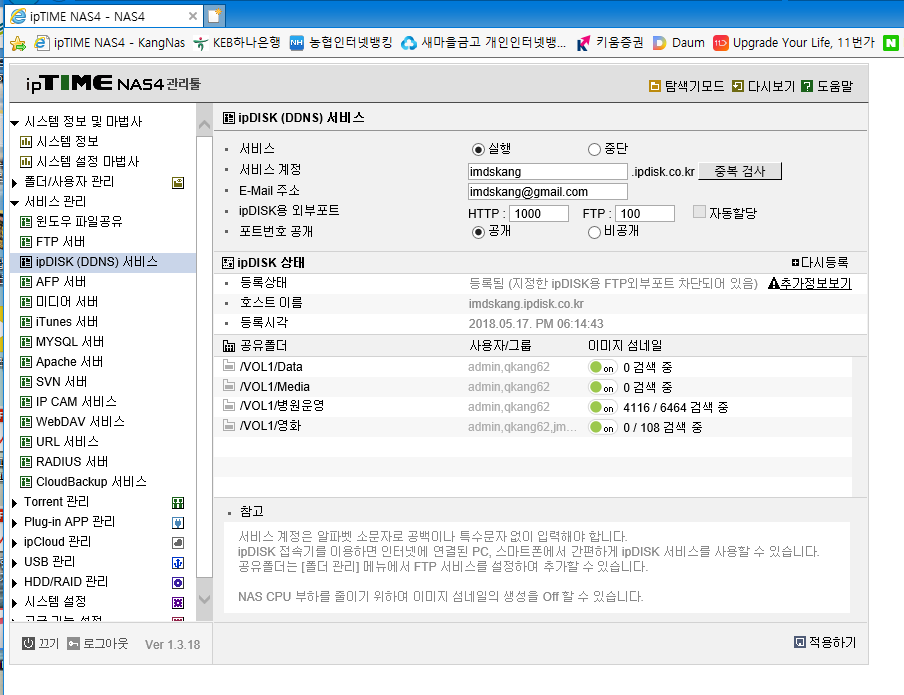Open the WebDAV 서비스 menu item

[80, 422]
